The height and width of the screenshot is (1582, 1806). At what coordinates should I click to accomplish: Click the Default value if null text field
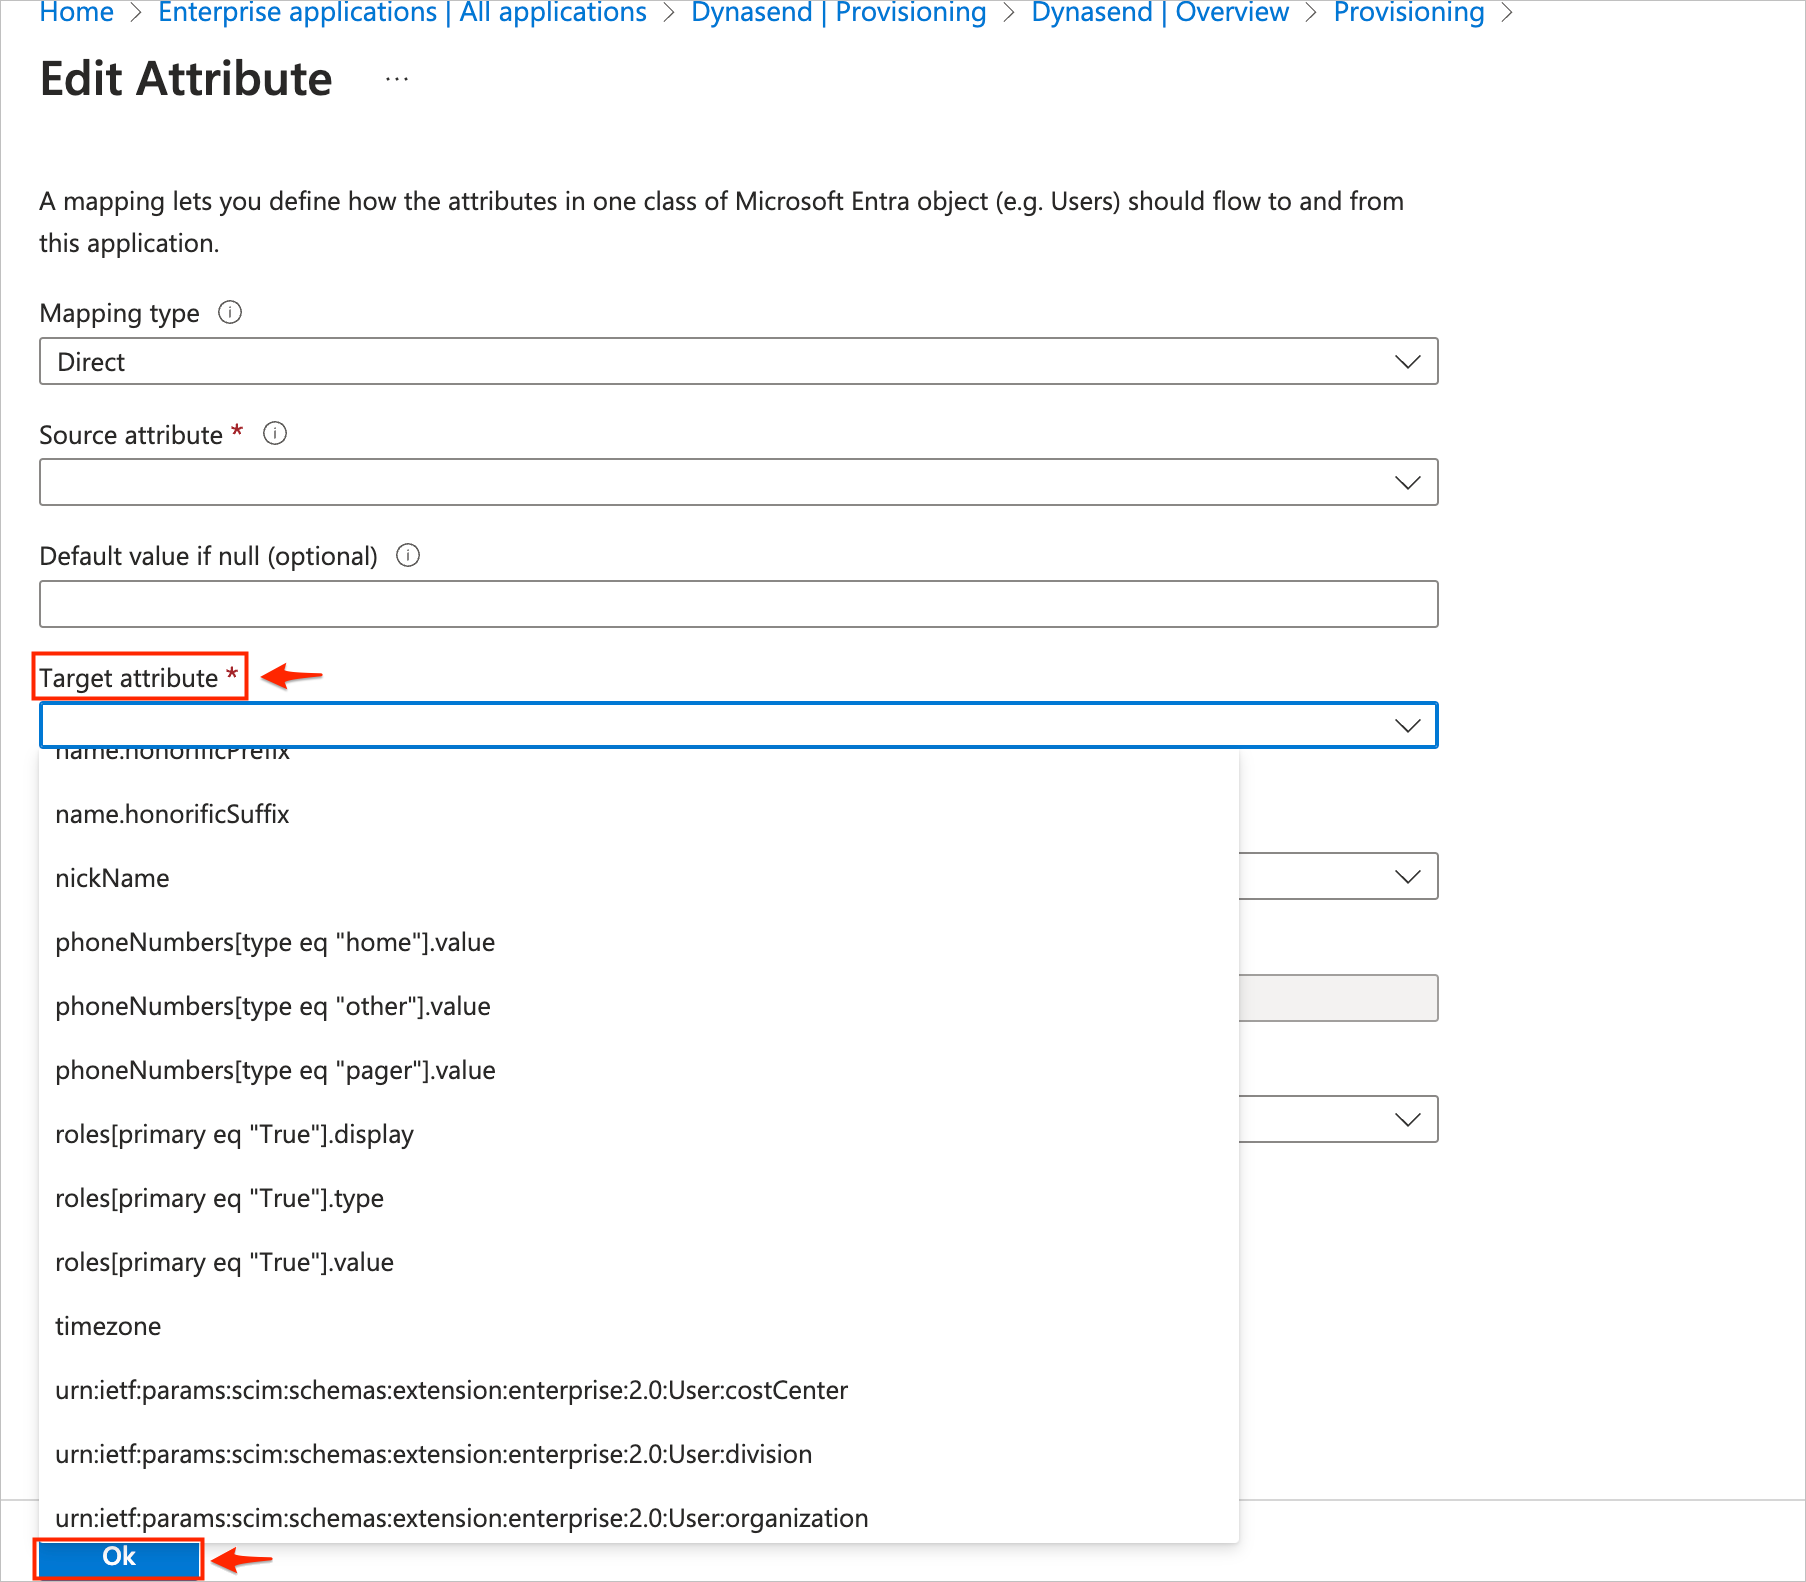point(738,604)
